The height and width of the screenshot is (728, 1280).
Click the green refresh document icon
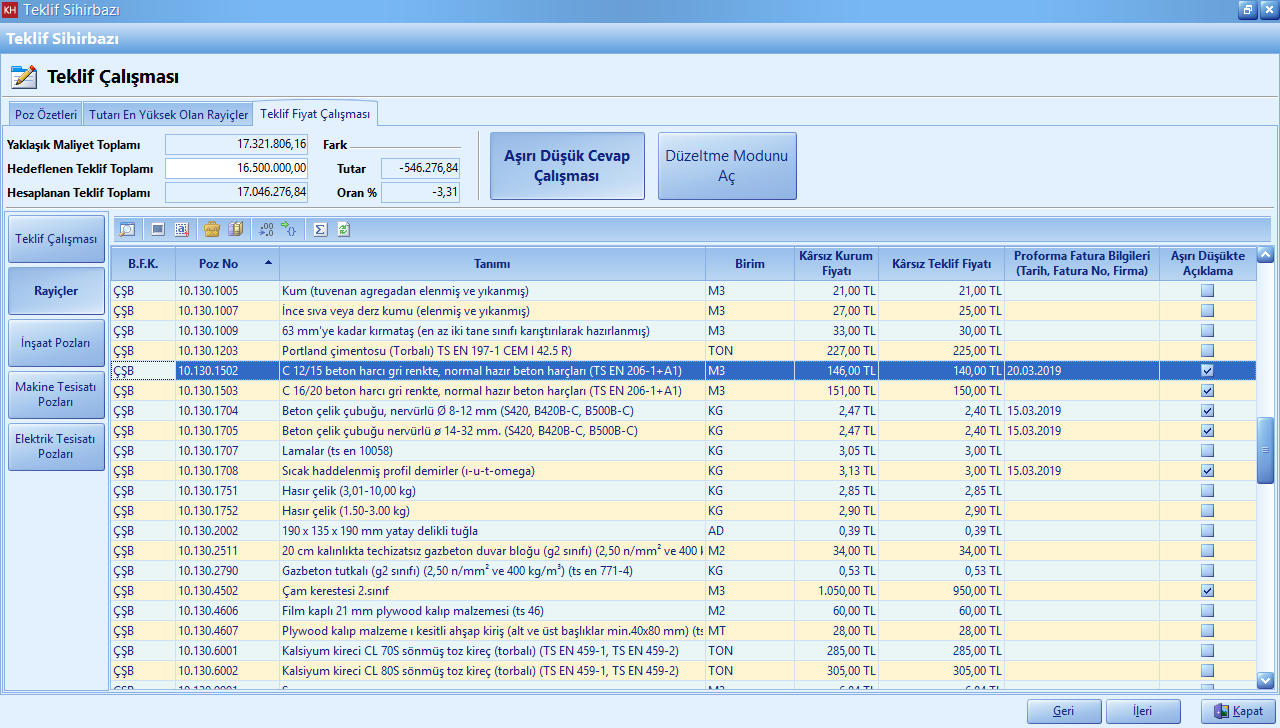(344, 229)
